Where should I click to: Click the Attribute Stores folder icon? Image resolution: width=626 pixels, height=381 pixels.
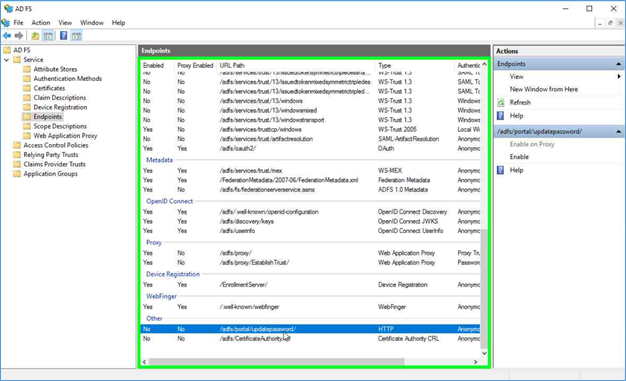27,69
